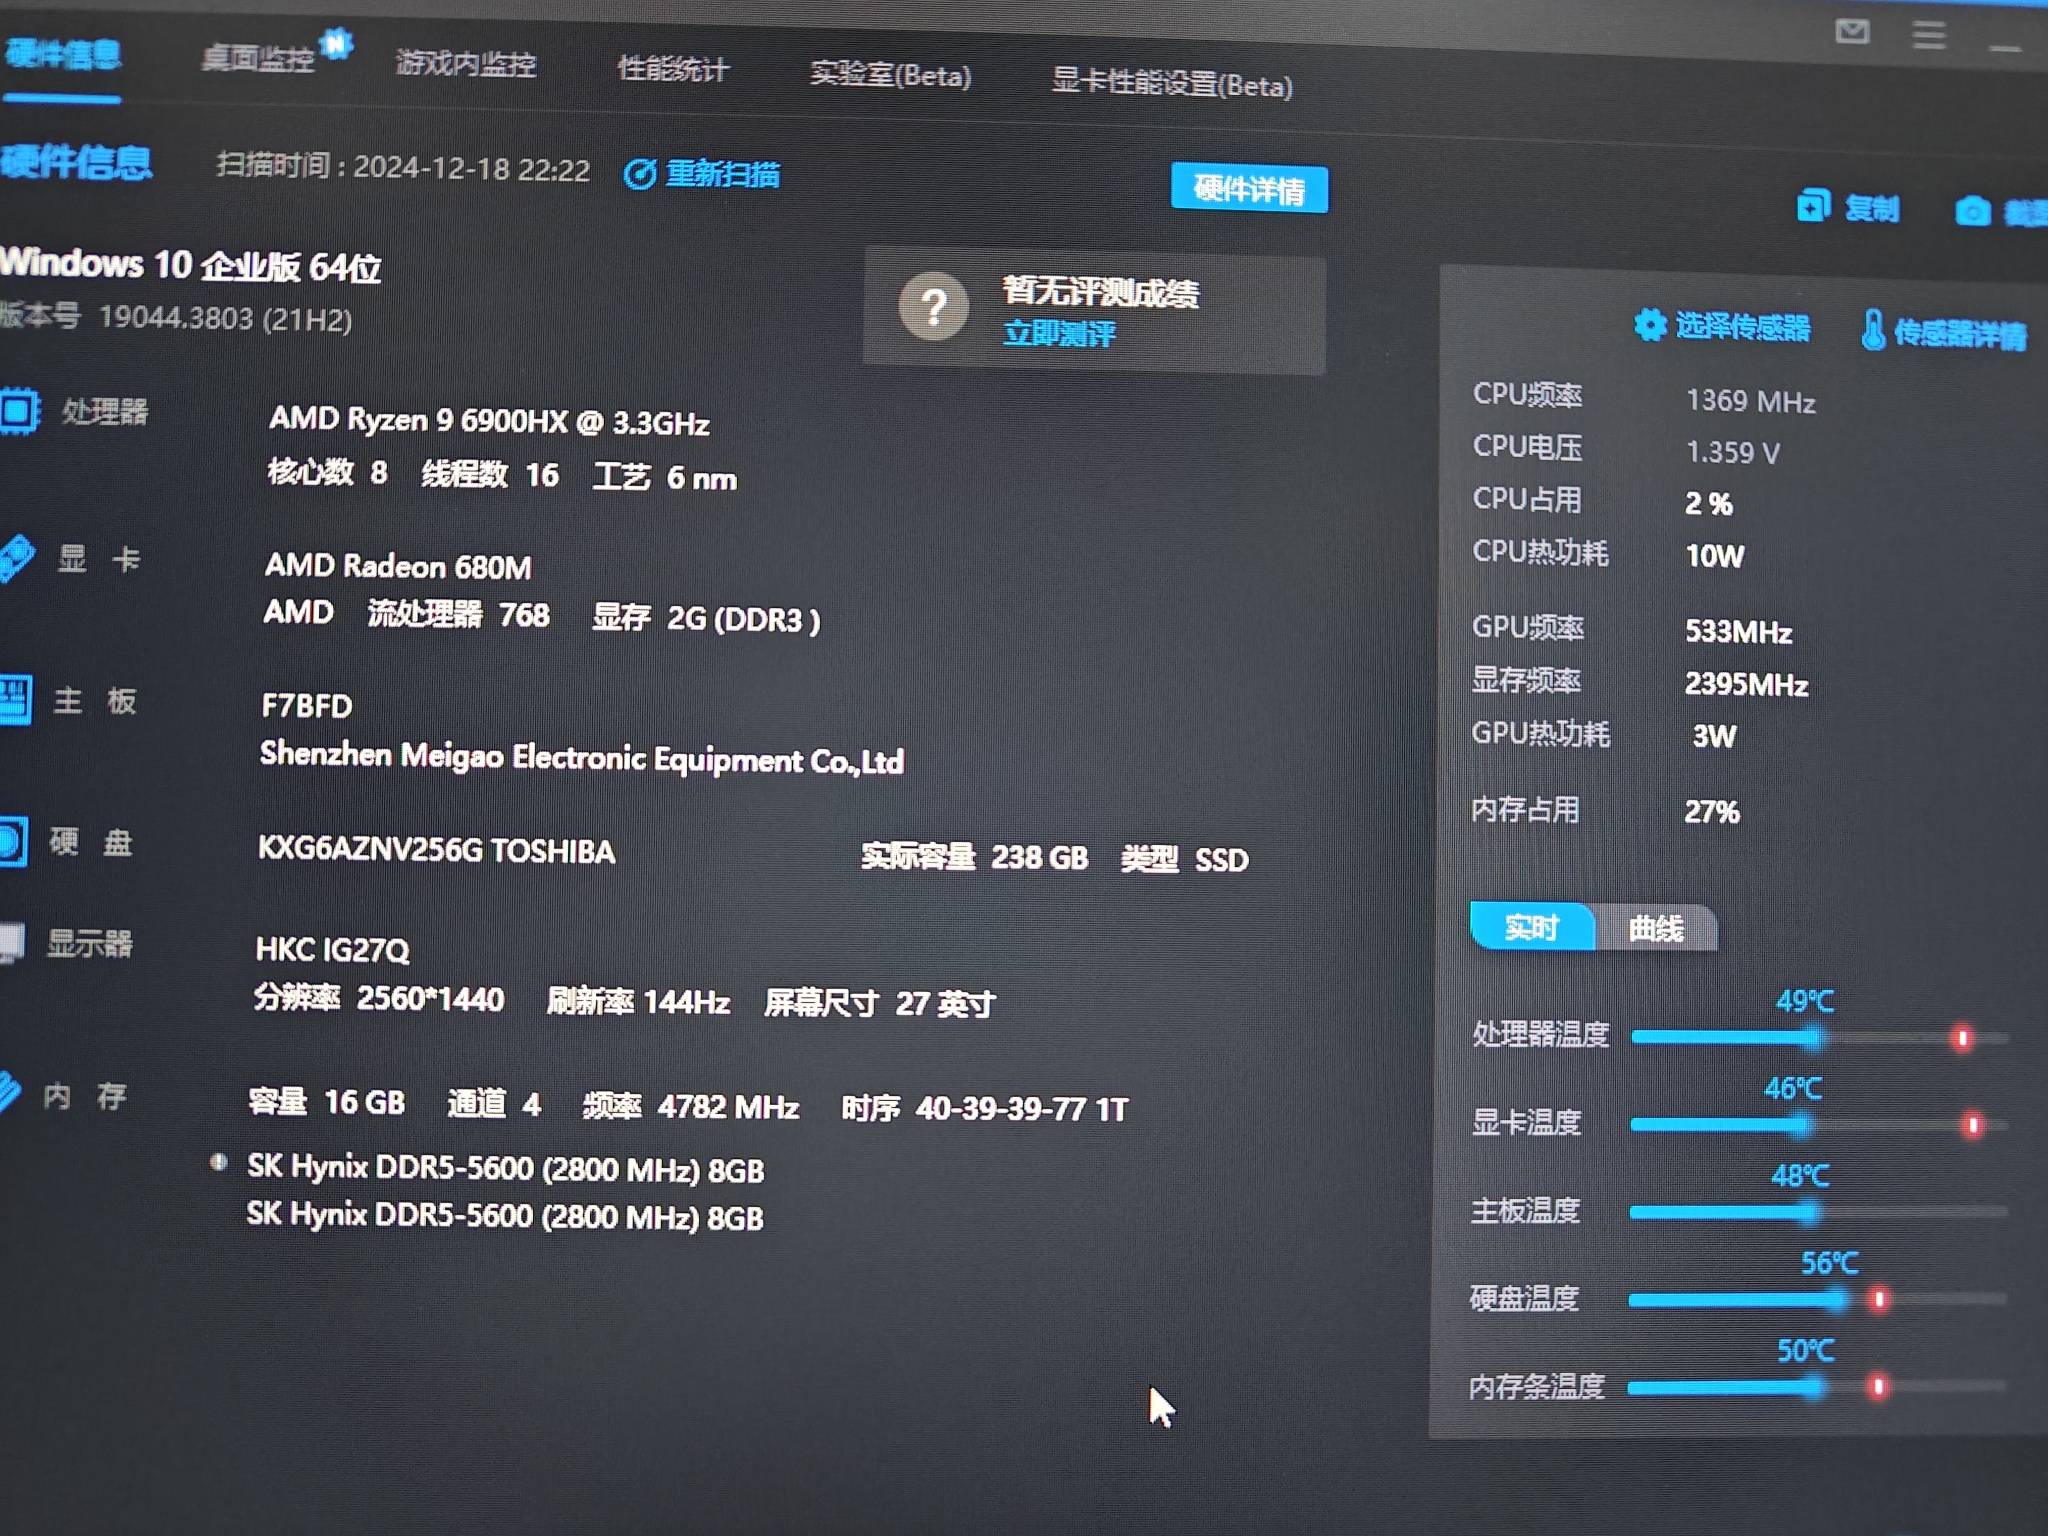Switch to 实时 realtime view

1531,927
